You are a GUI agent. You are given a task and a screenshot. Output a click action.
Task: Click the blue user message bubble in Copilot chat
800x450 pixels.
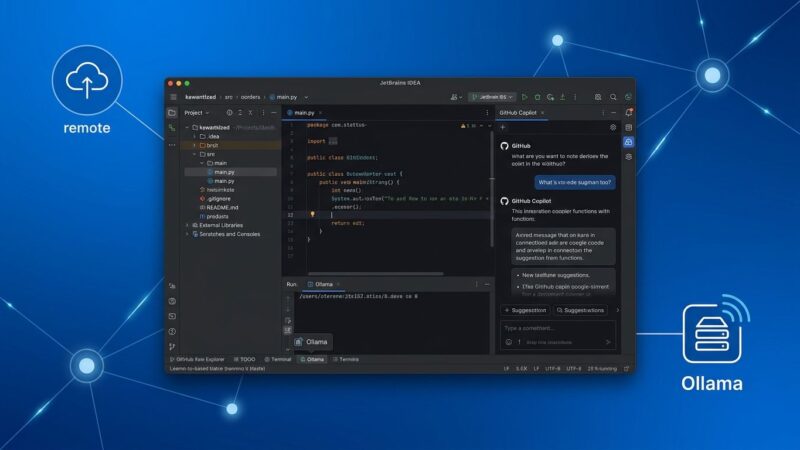point(574,182)
